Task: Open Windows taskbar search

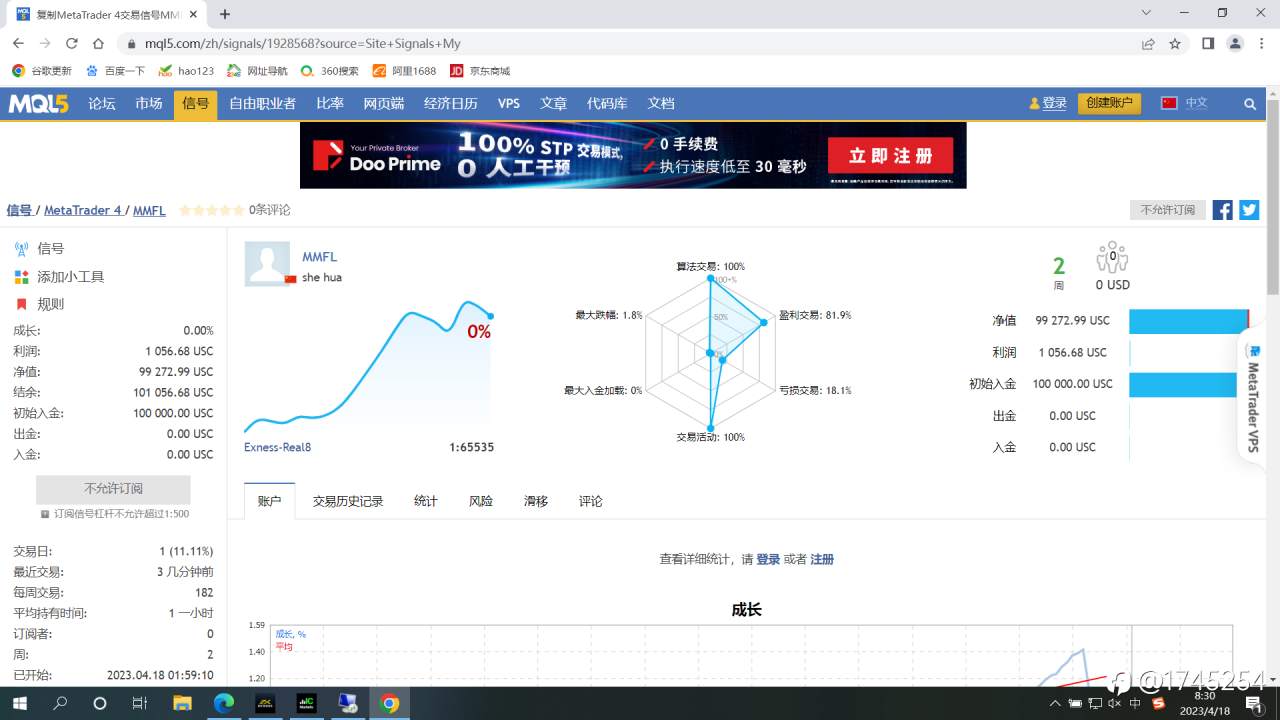Action: click(60, 703)
